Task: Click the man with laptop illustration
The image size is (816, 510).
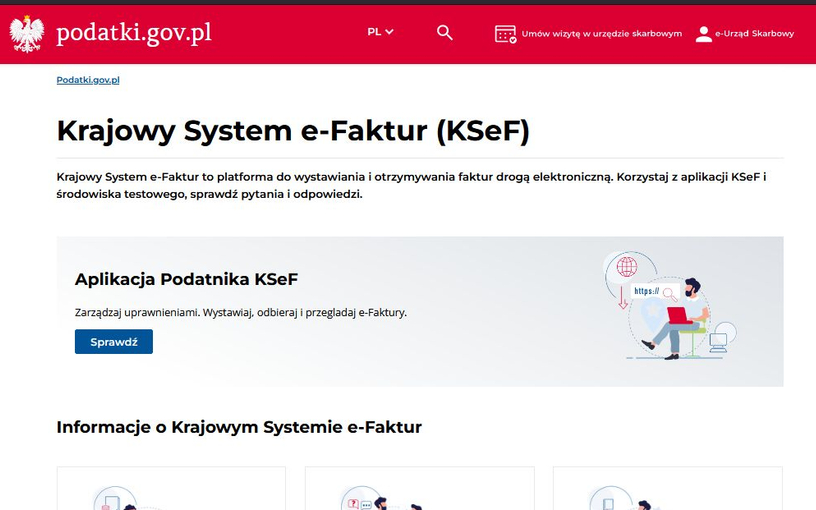Action: click(670, 306)
